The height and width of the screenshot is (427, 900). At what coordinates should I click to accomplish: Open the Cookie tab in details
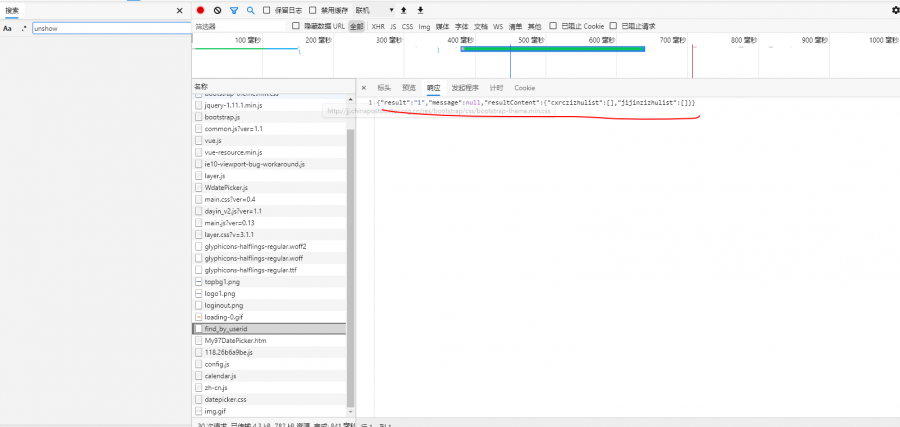pos(524,88)
